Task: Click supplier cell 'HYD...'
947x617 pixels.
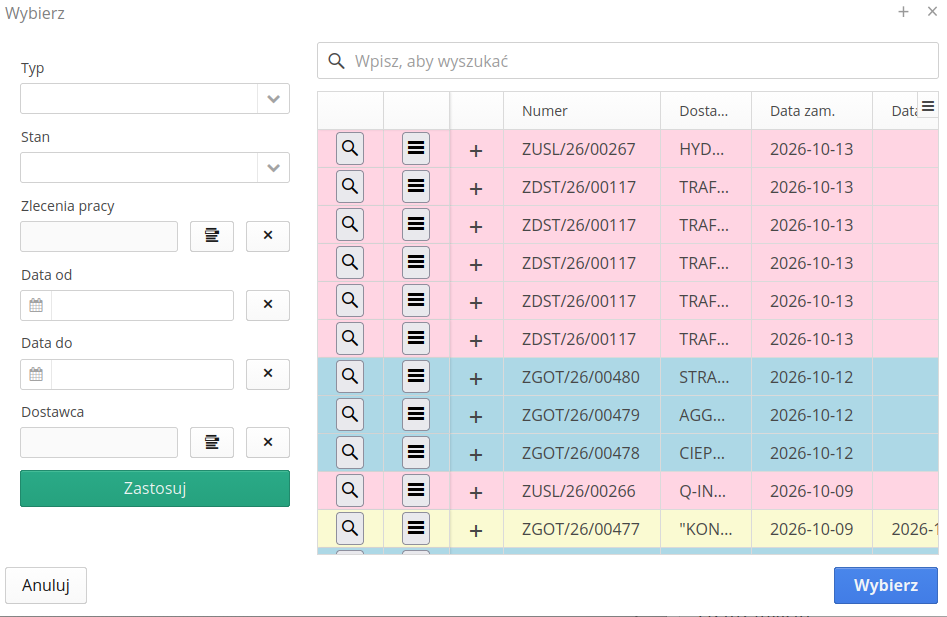Action: click(706, 149)
